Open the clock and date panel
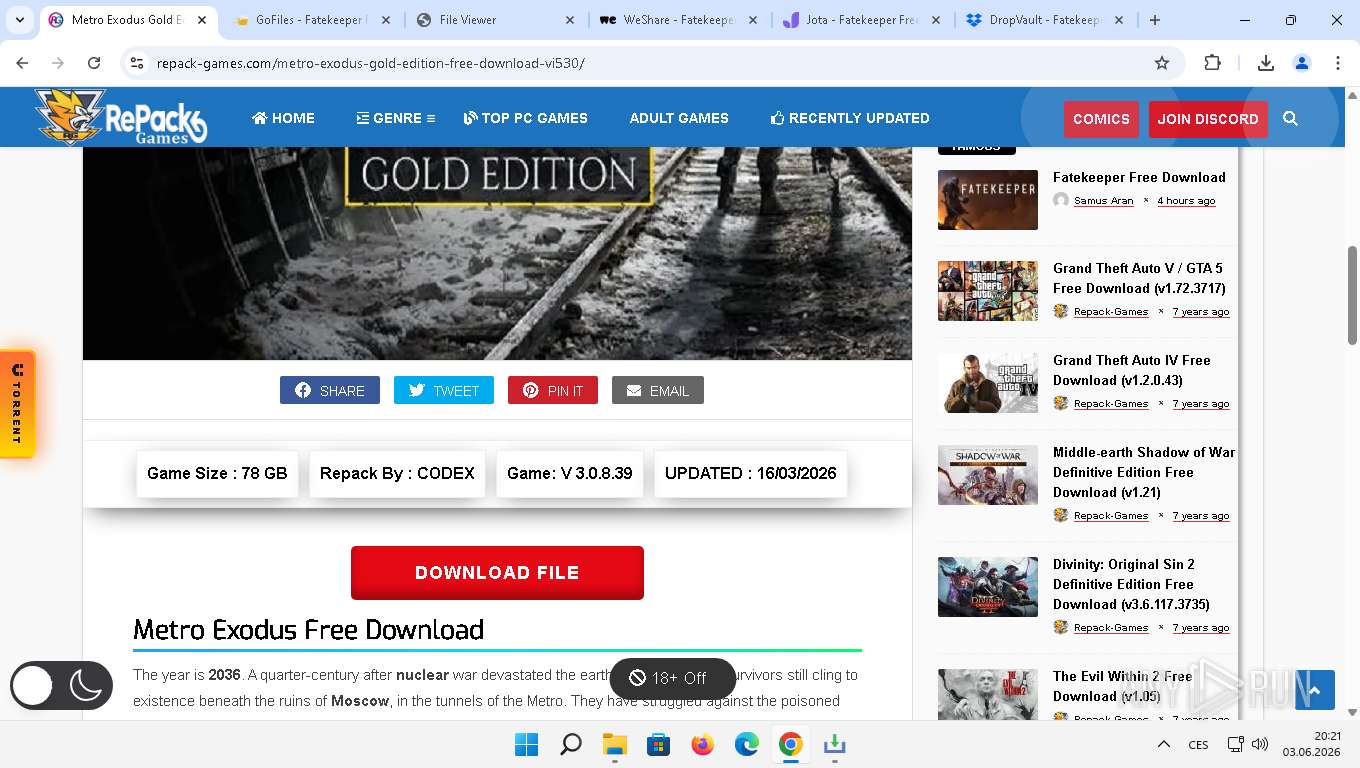This screenshot has width=1360, height=768. point(1311,744)
